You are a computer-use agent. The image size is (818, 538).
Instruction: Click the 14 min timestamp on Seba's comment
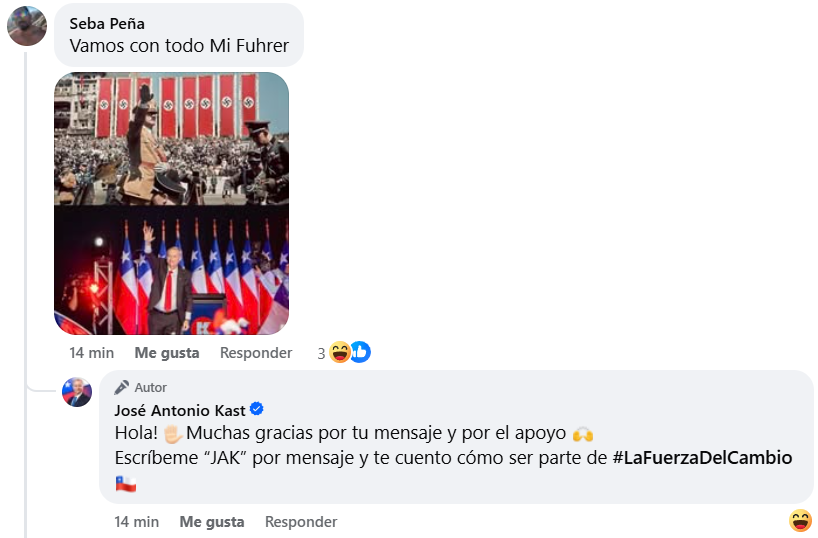tap(92, 353)
